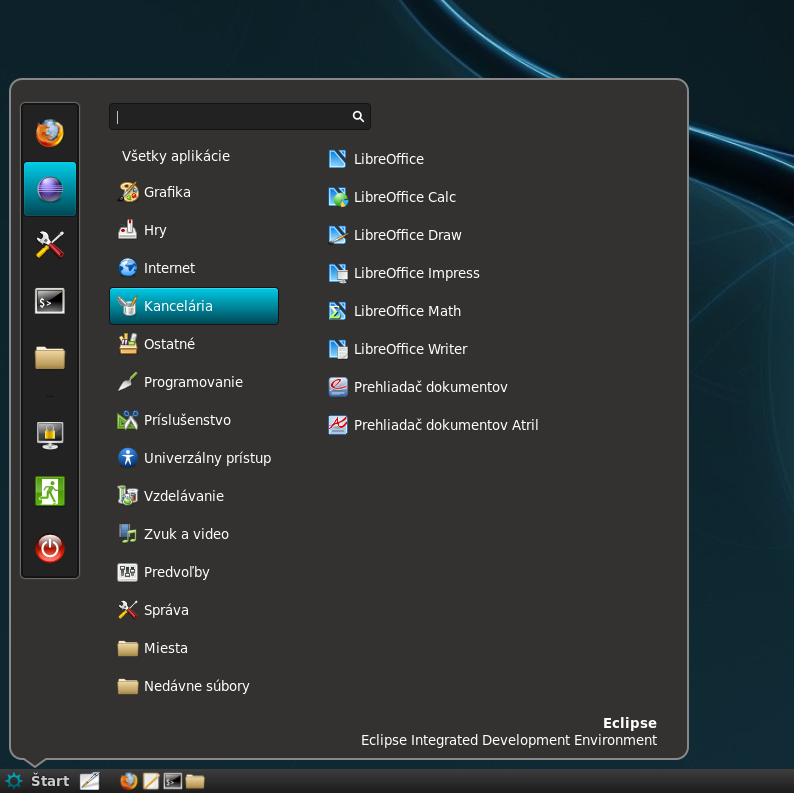This screenshot has width=794, height=793.
Task: Open the terminal launcher in bottom panel
Action: (x=173, y=781)
